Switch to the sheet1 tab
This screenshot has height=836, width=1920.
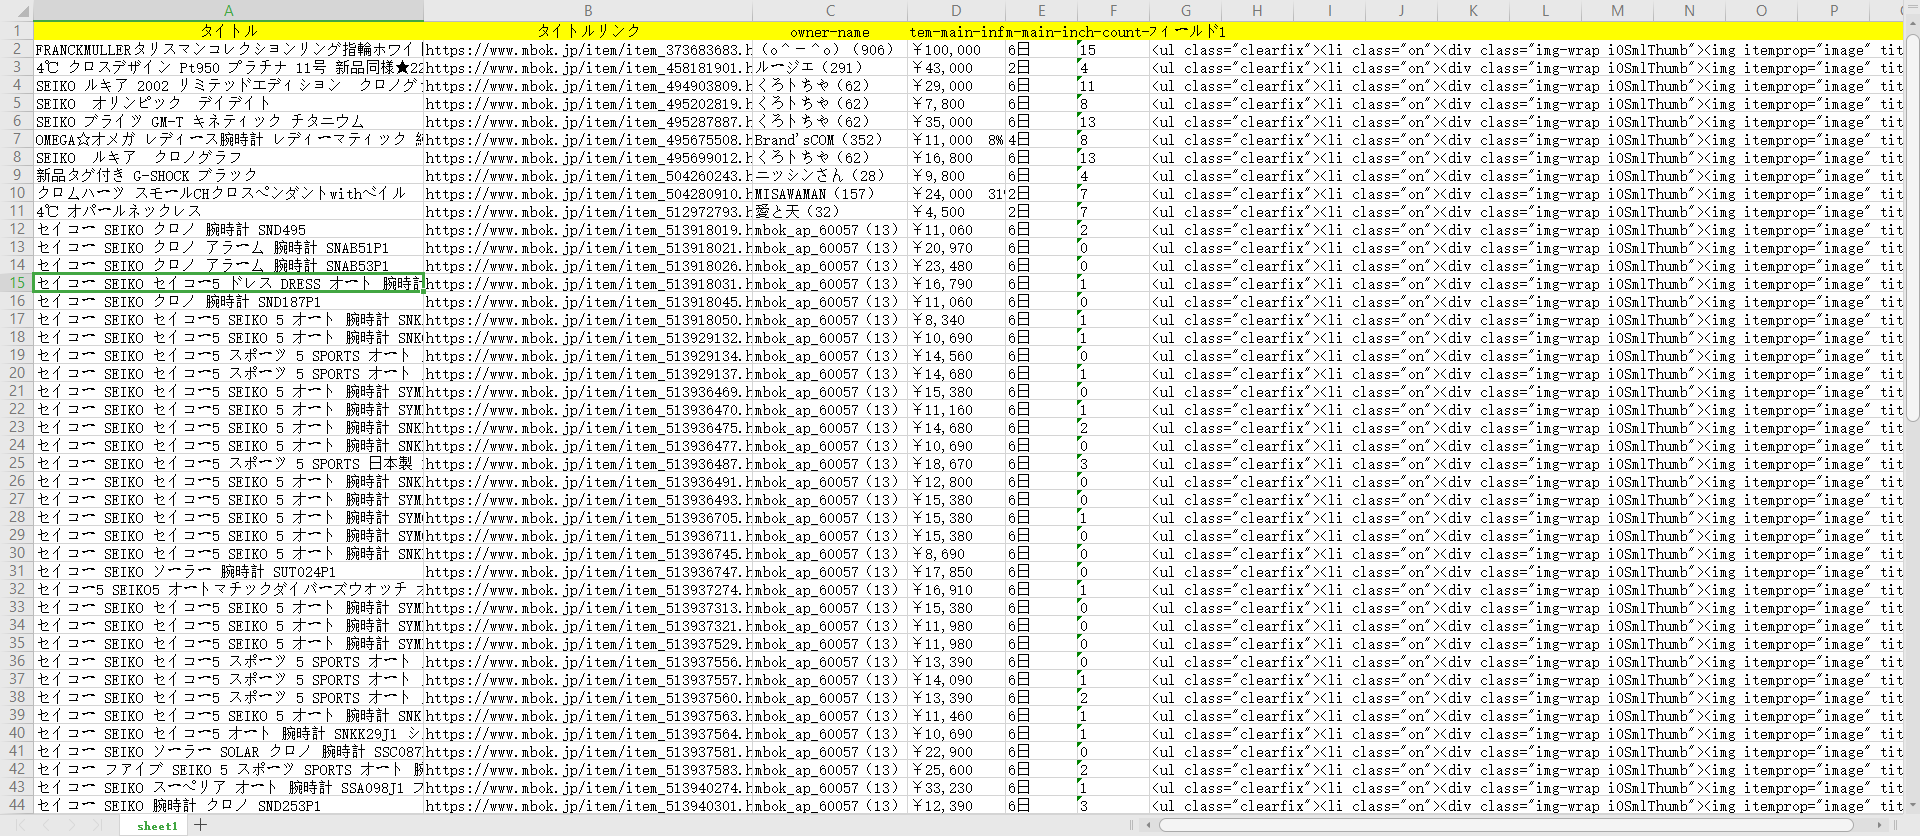(157, 826)
